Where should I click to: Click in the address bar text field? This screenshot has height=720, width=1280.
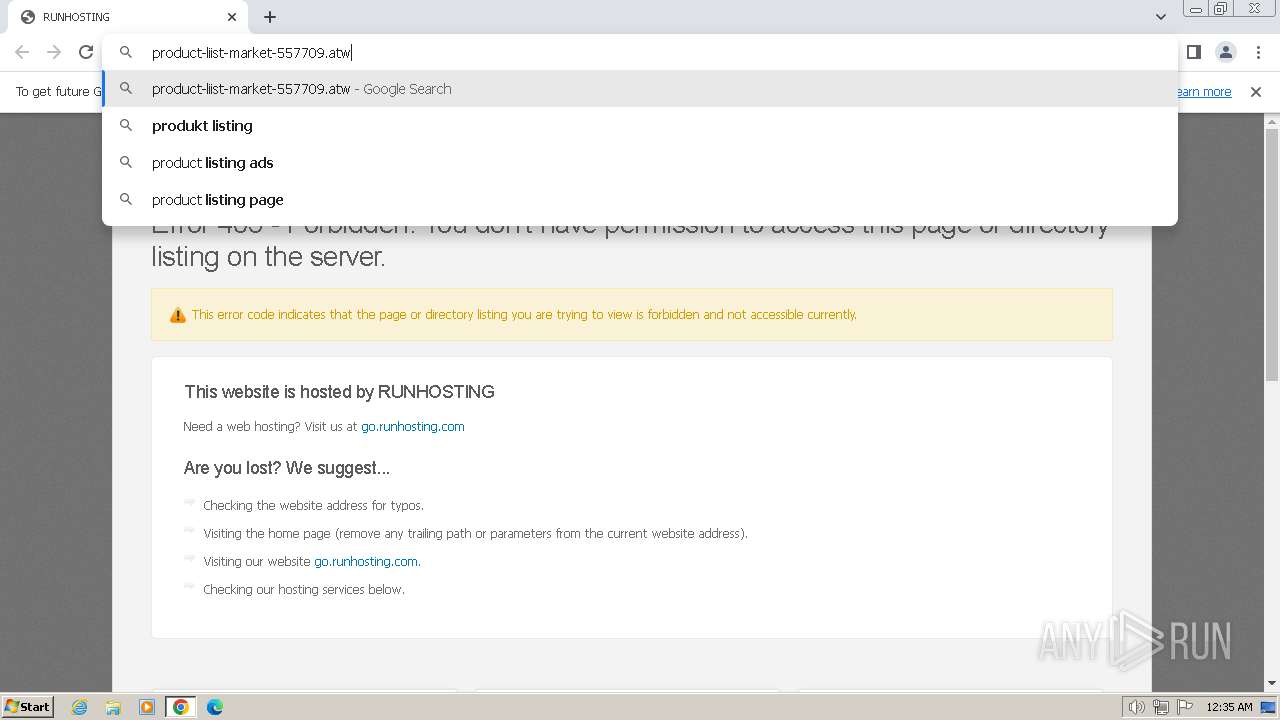click(640, 52)
